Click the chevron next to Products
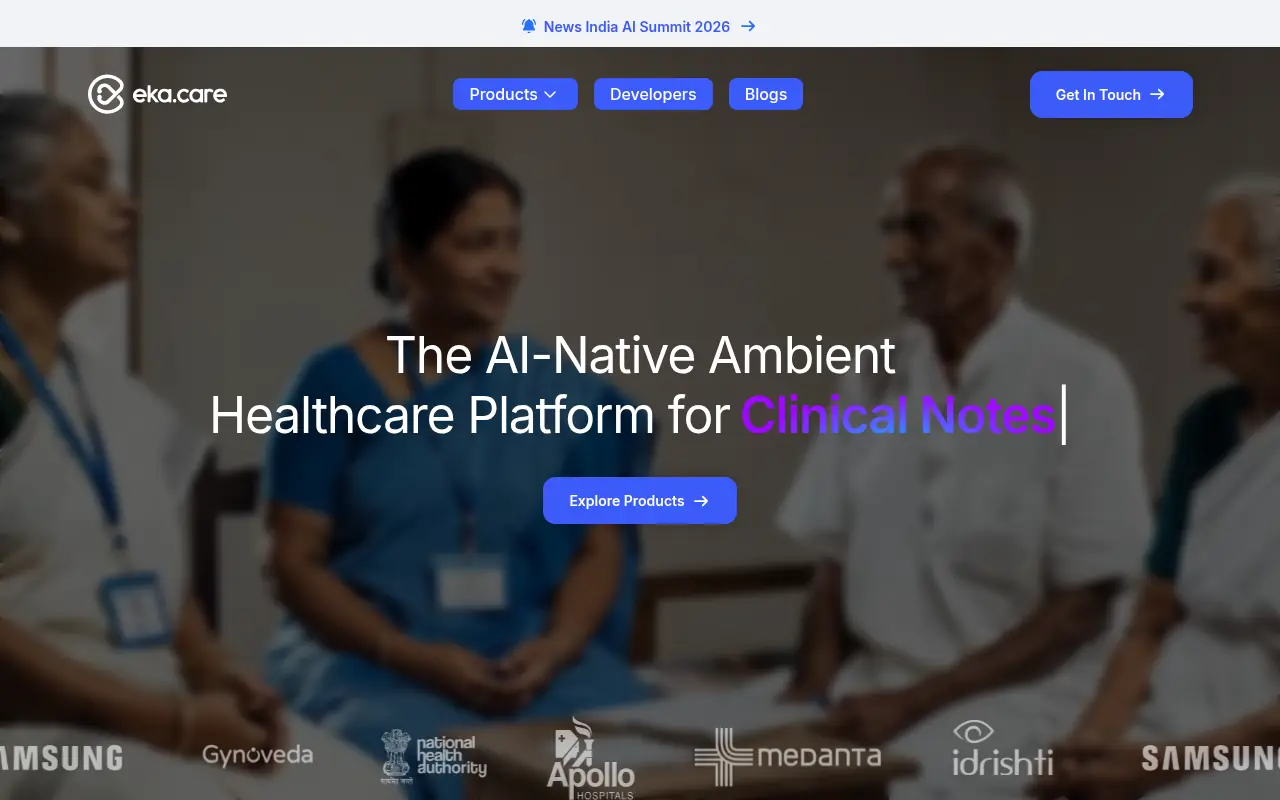The width and height of the screenshot is (1280, 800). click(x=550, y=94)
